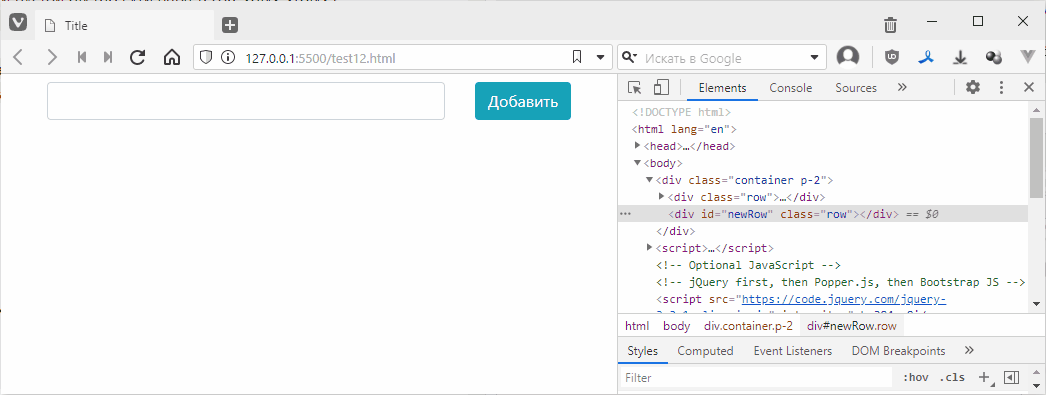Image resolution: width=1046 pixels, height=395 pixels.
Task: Activate the DevTools element inspector tool
Action: point(634,87)
